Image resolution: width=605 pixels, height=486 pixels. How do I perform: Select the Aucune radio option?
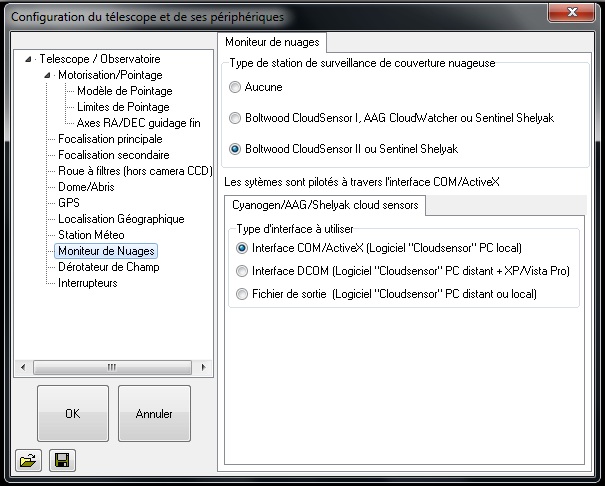pyautogui.click(x=235, y=87)
